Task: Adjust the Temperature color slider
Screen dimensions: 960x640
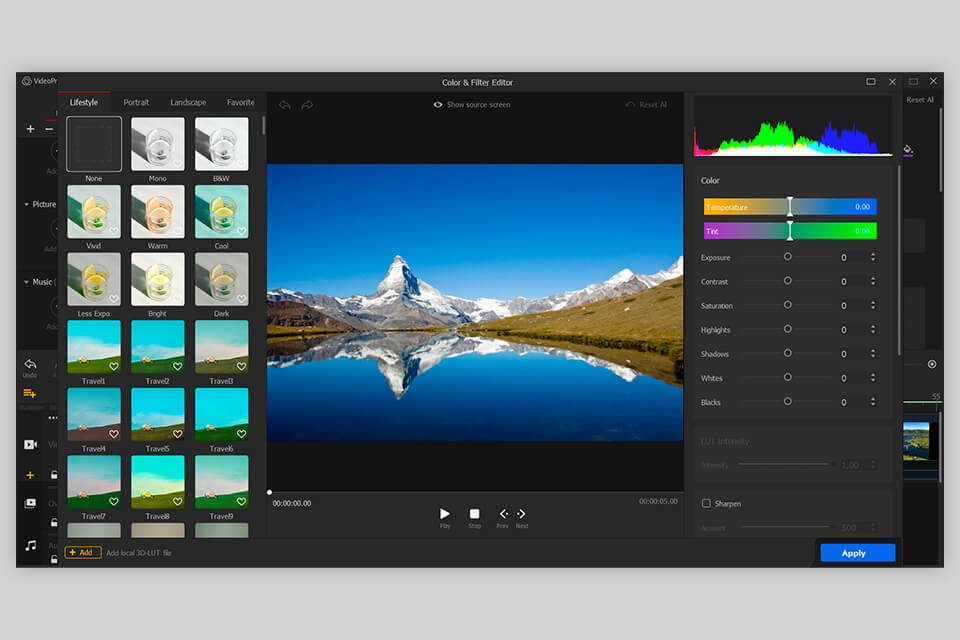Action: [x=790, y=206]
